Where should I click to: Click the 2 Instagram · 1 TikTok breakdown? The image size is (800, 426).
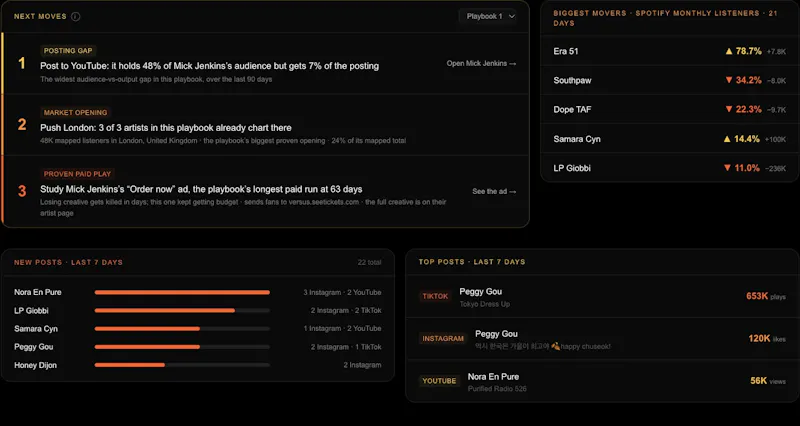346,347
